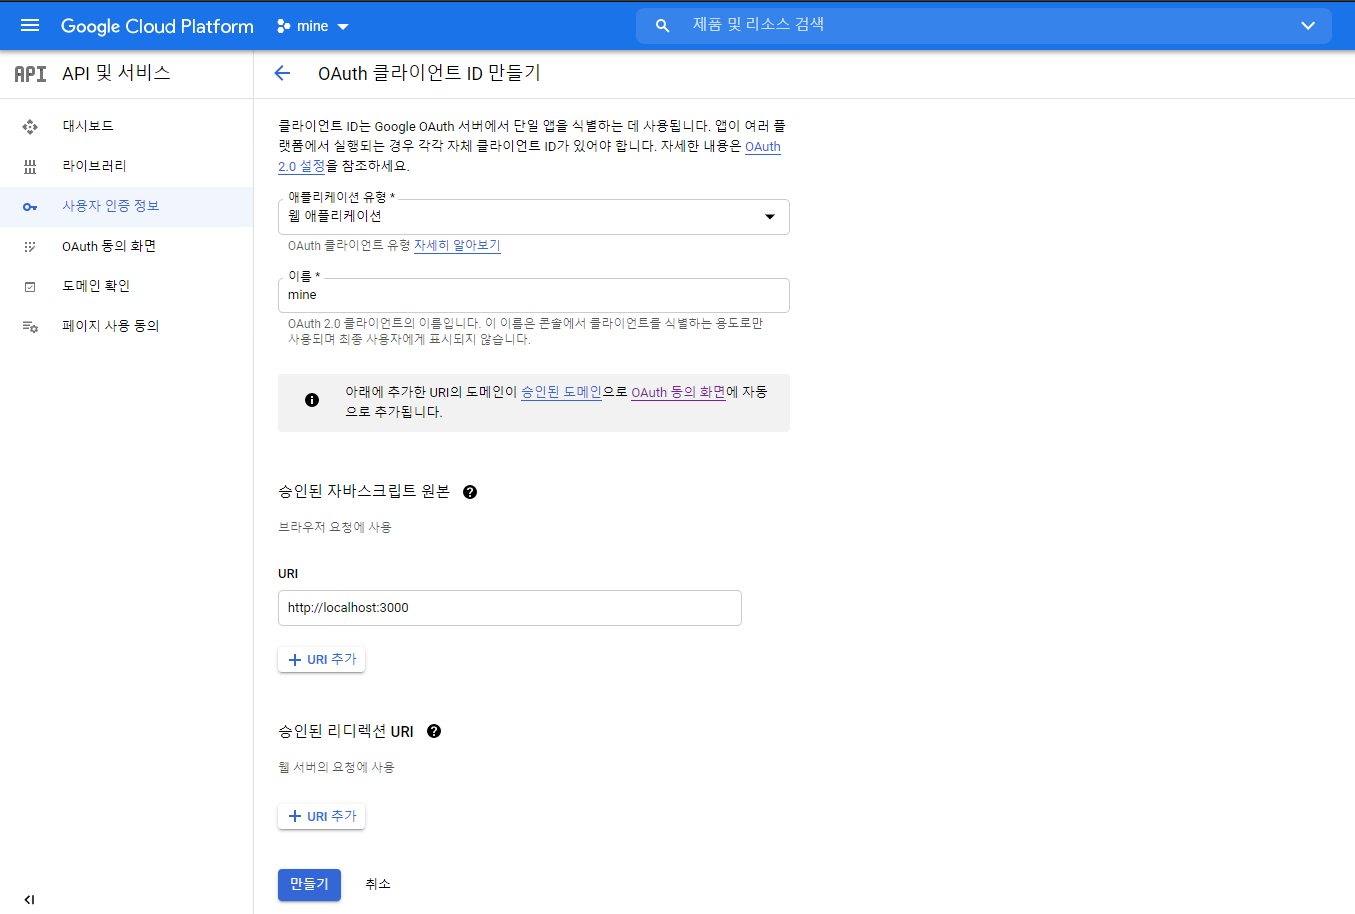Select 사용자 인증 정보 in the sidebar
The image size is (1355, 914).
126,206
